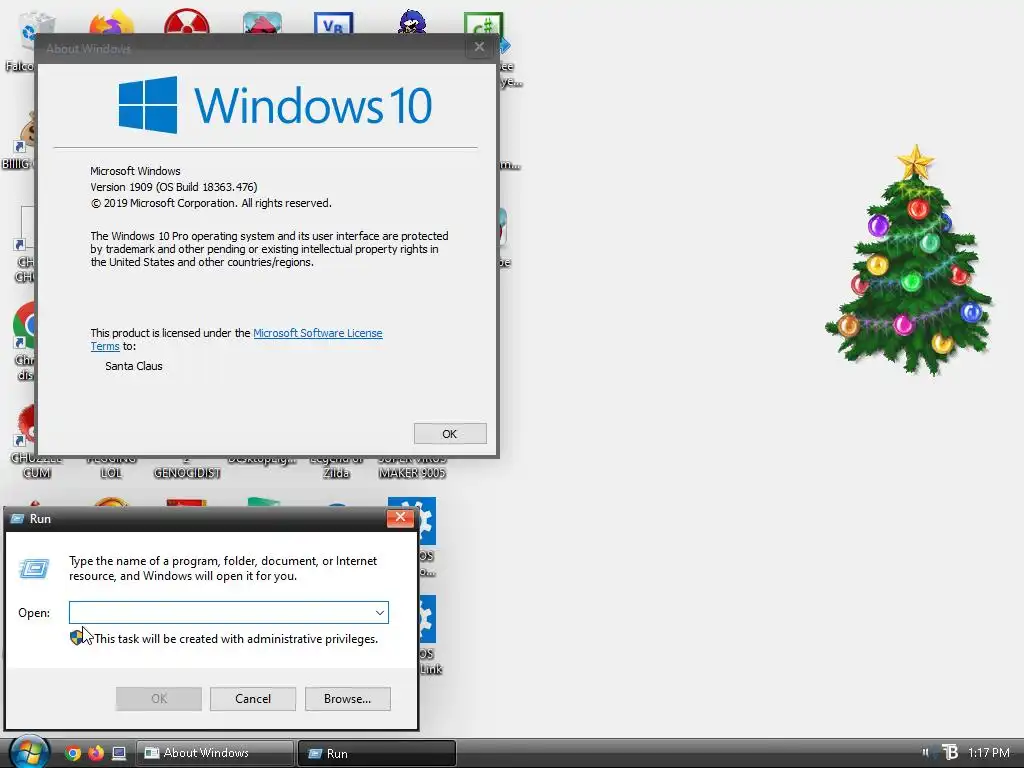This screenshot has height=768, width=1024.
Task: Expand the Run dialog Open dropdown arrow
Action: tap(379, 613)
